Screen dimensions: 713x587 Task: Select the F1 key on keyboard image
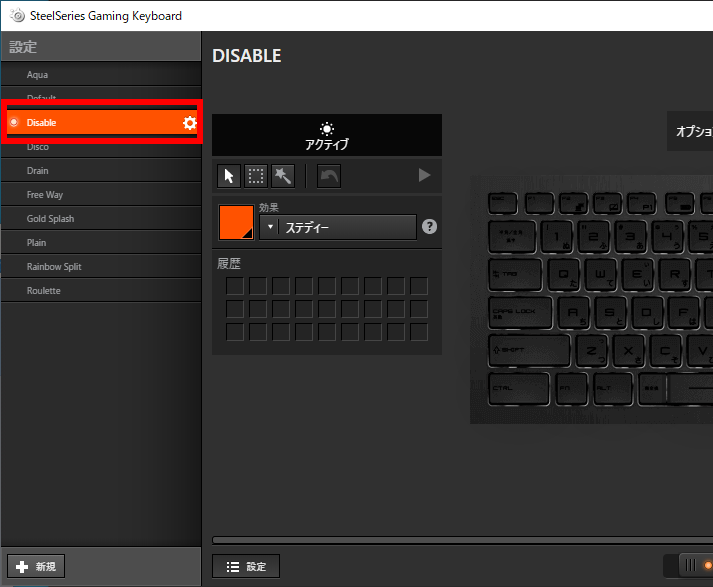click(x=539, y=203)
